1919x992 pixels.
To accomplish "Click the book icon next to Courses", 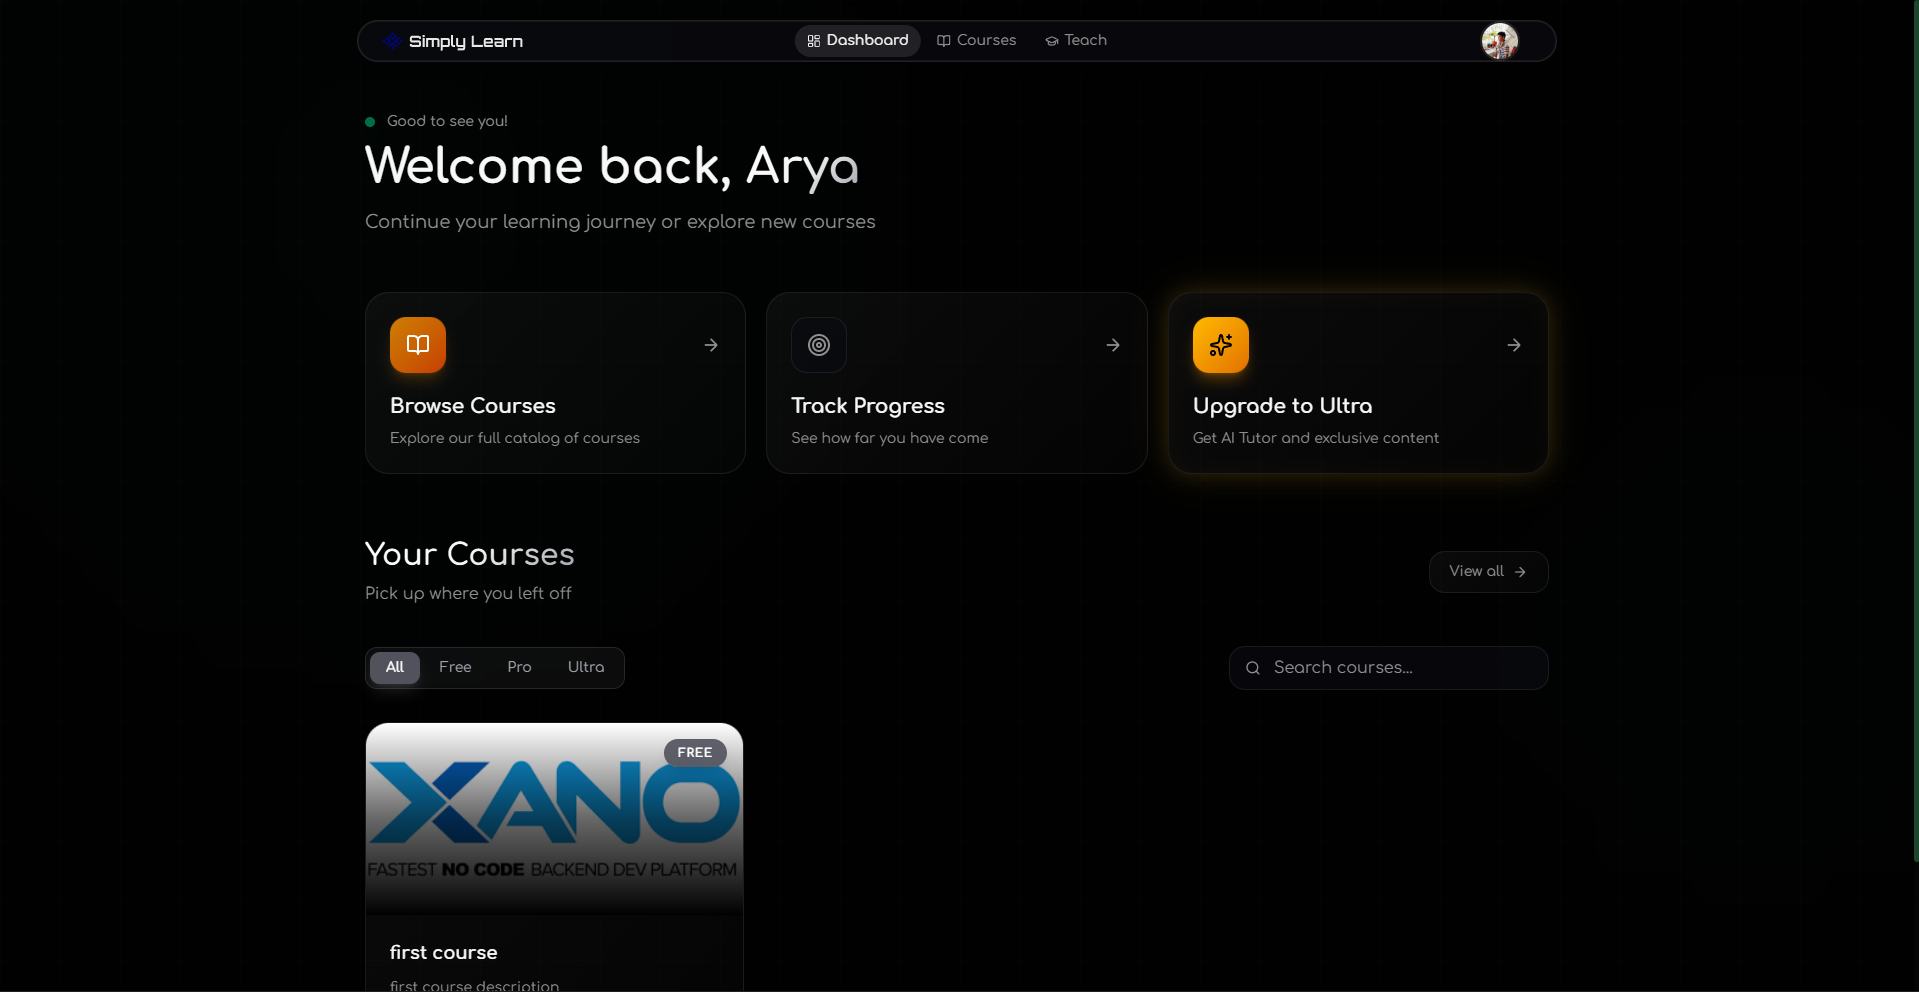I will point(944,41).
